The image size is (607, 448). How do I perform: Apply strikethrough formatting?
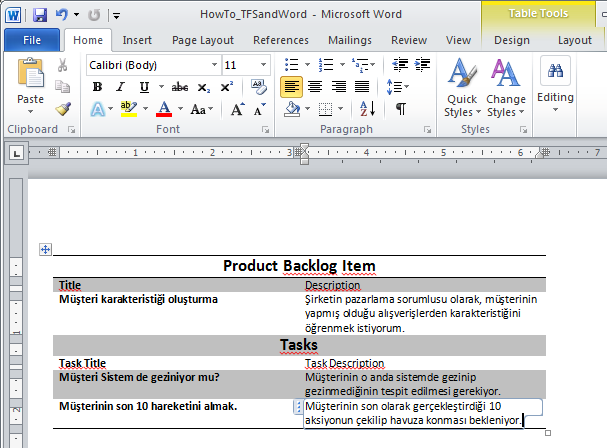[x=179, y=87]
